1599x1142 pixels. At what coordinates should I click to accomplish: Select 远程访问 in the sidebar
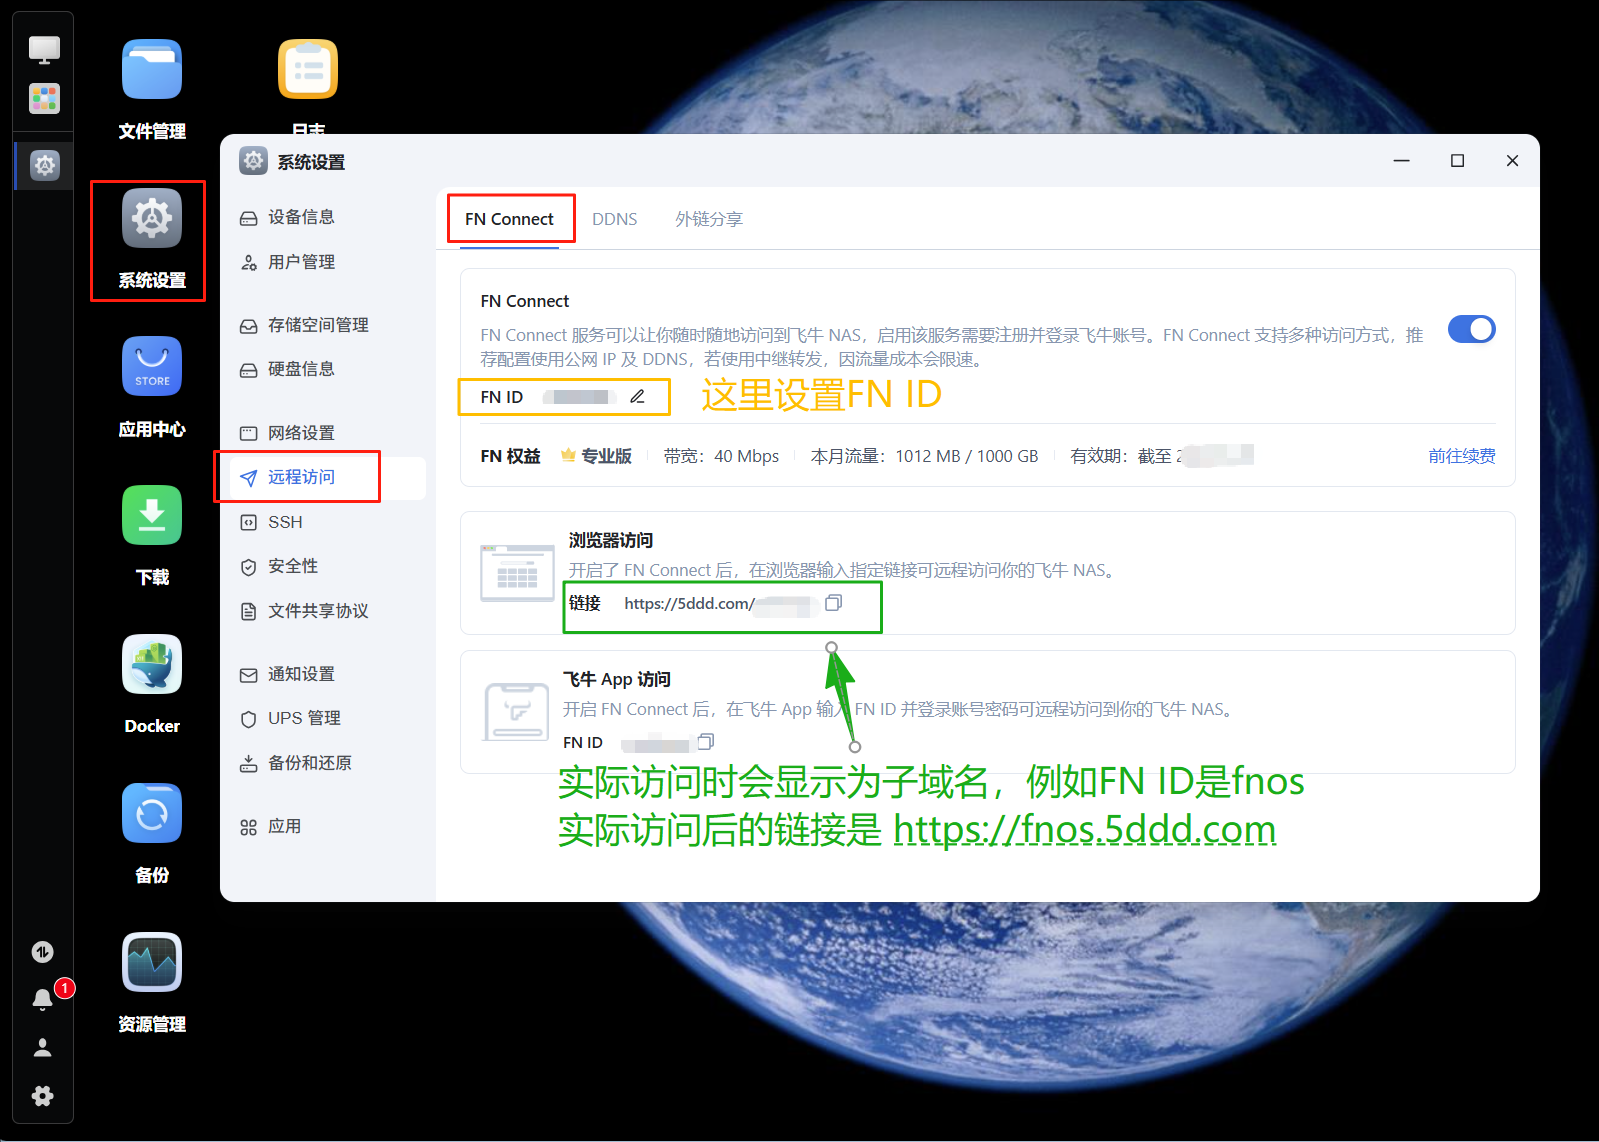[x=328, y=477]
